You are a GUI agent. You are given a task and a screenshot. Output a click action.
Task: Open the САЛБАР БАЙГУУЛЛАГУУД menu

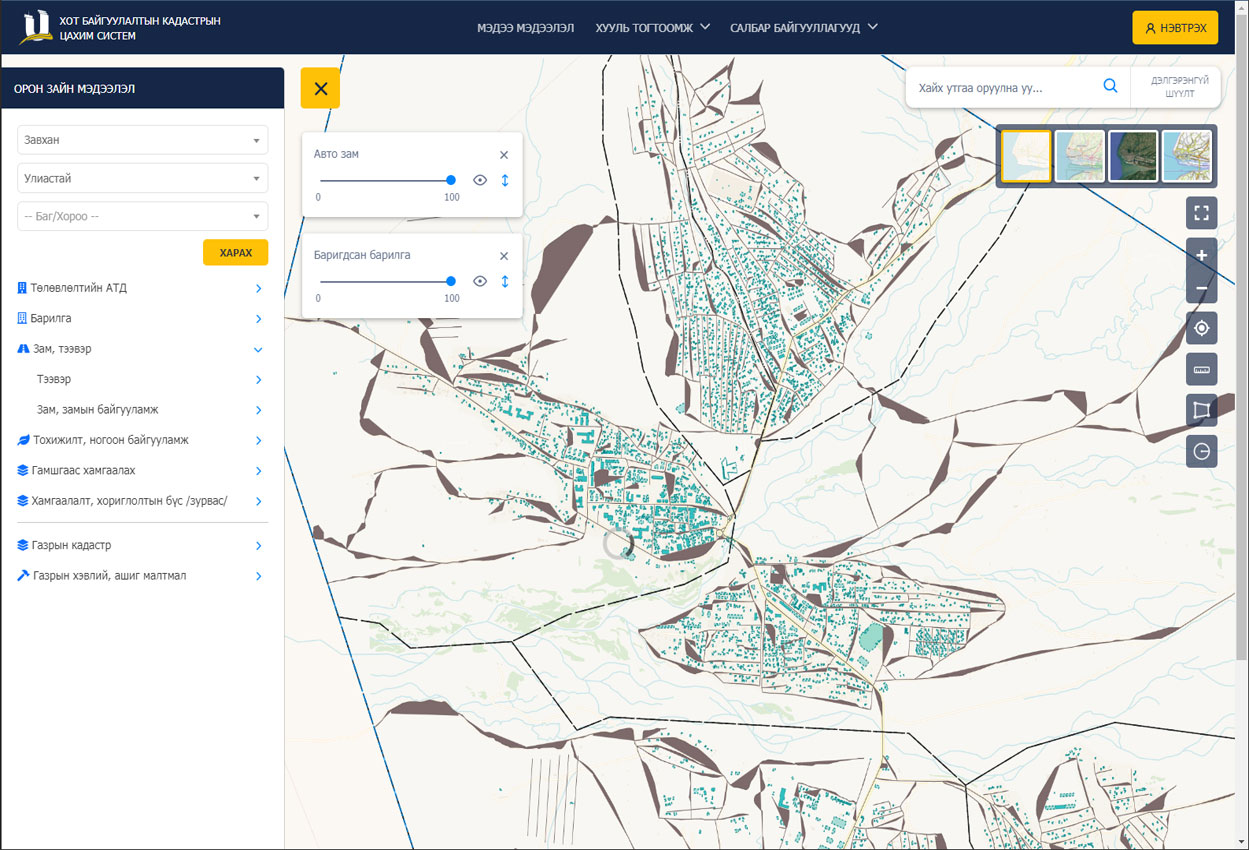(803, 28)
